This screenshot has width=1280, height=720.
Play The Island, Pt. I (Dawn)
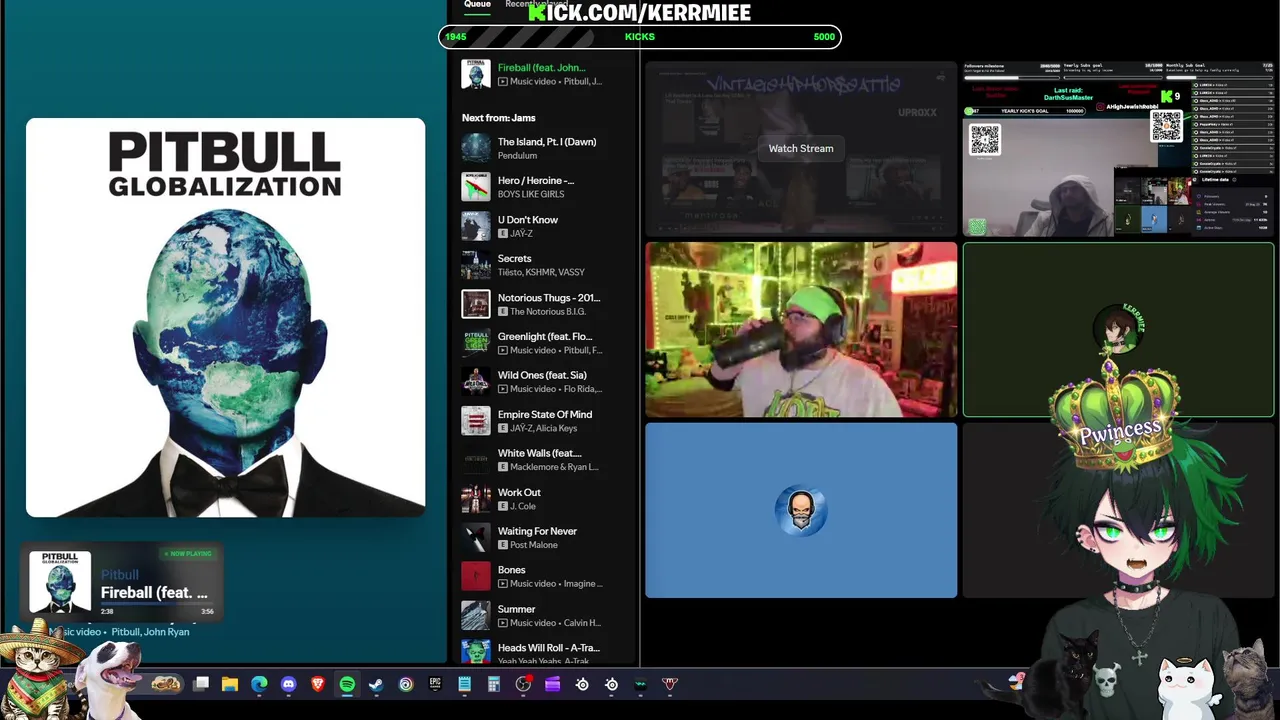(547, 142)
